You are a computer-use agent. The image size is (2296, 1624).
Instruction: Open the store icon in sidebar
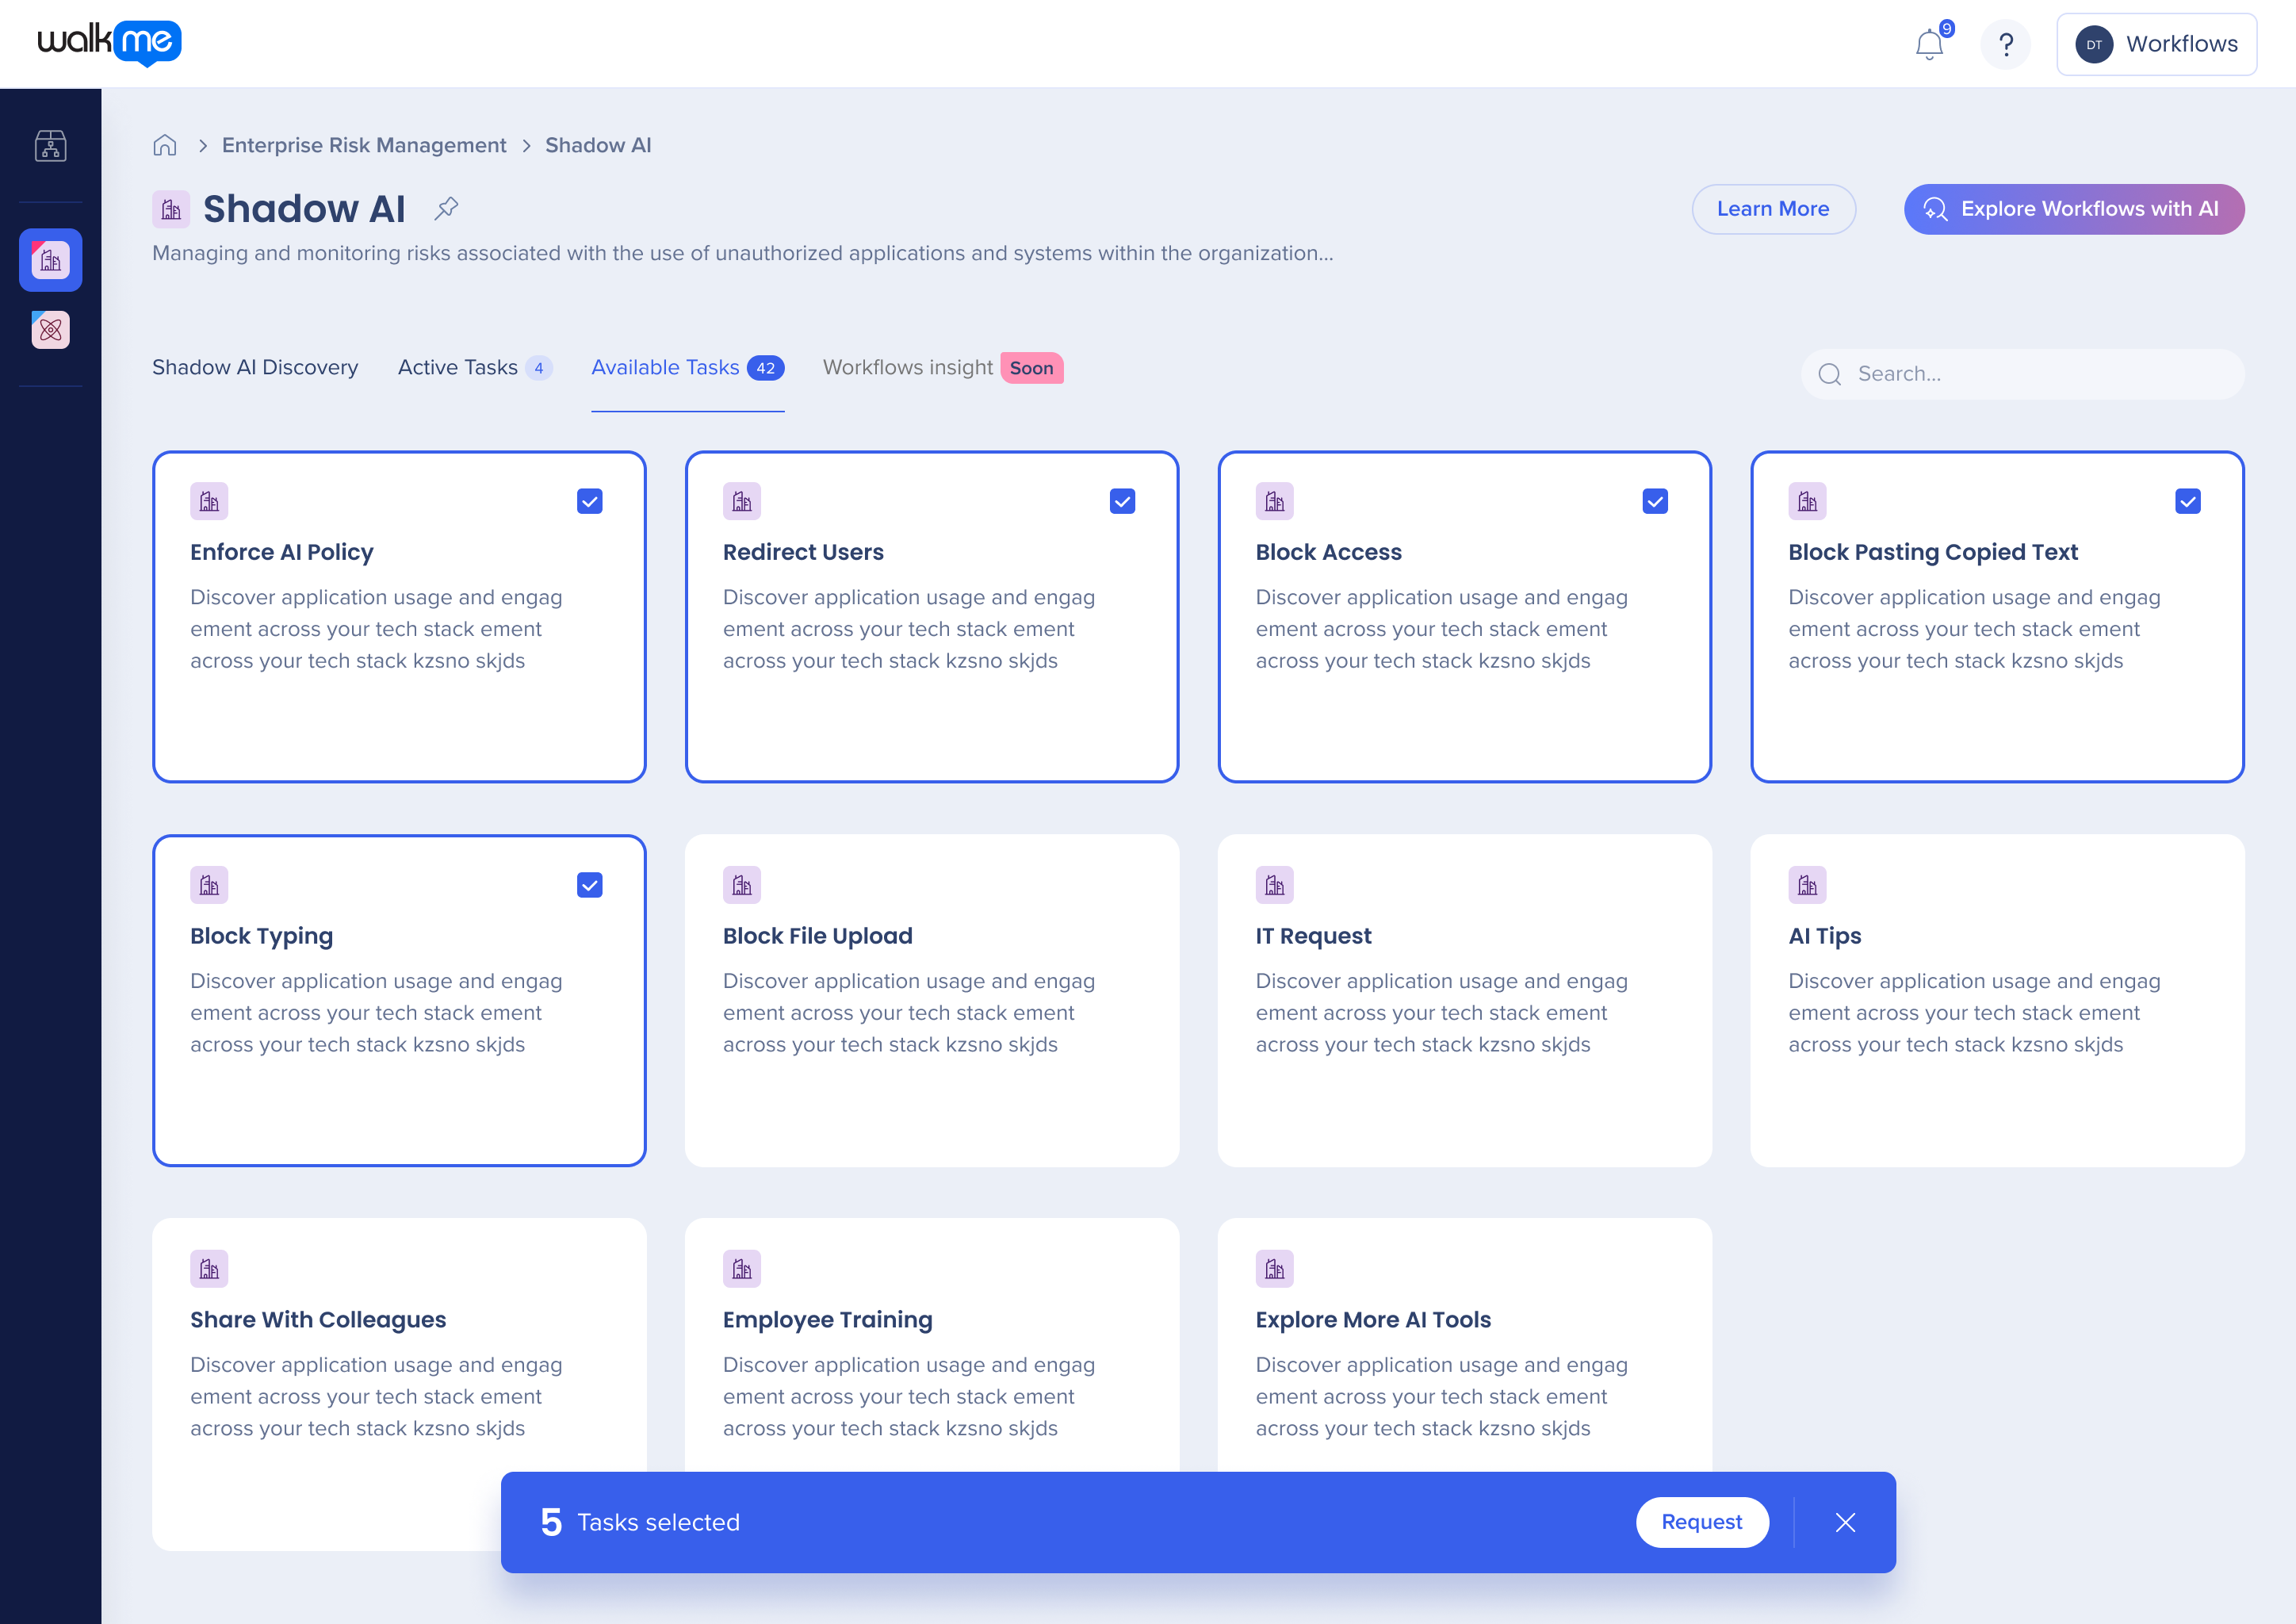tap(51, 146)
